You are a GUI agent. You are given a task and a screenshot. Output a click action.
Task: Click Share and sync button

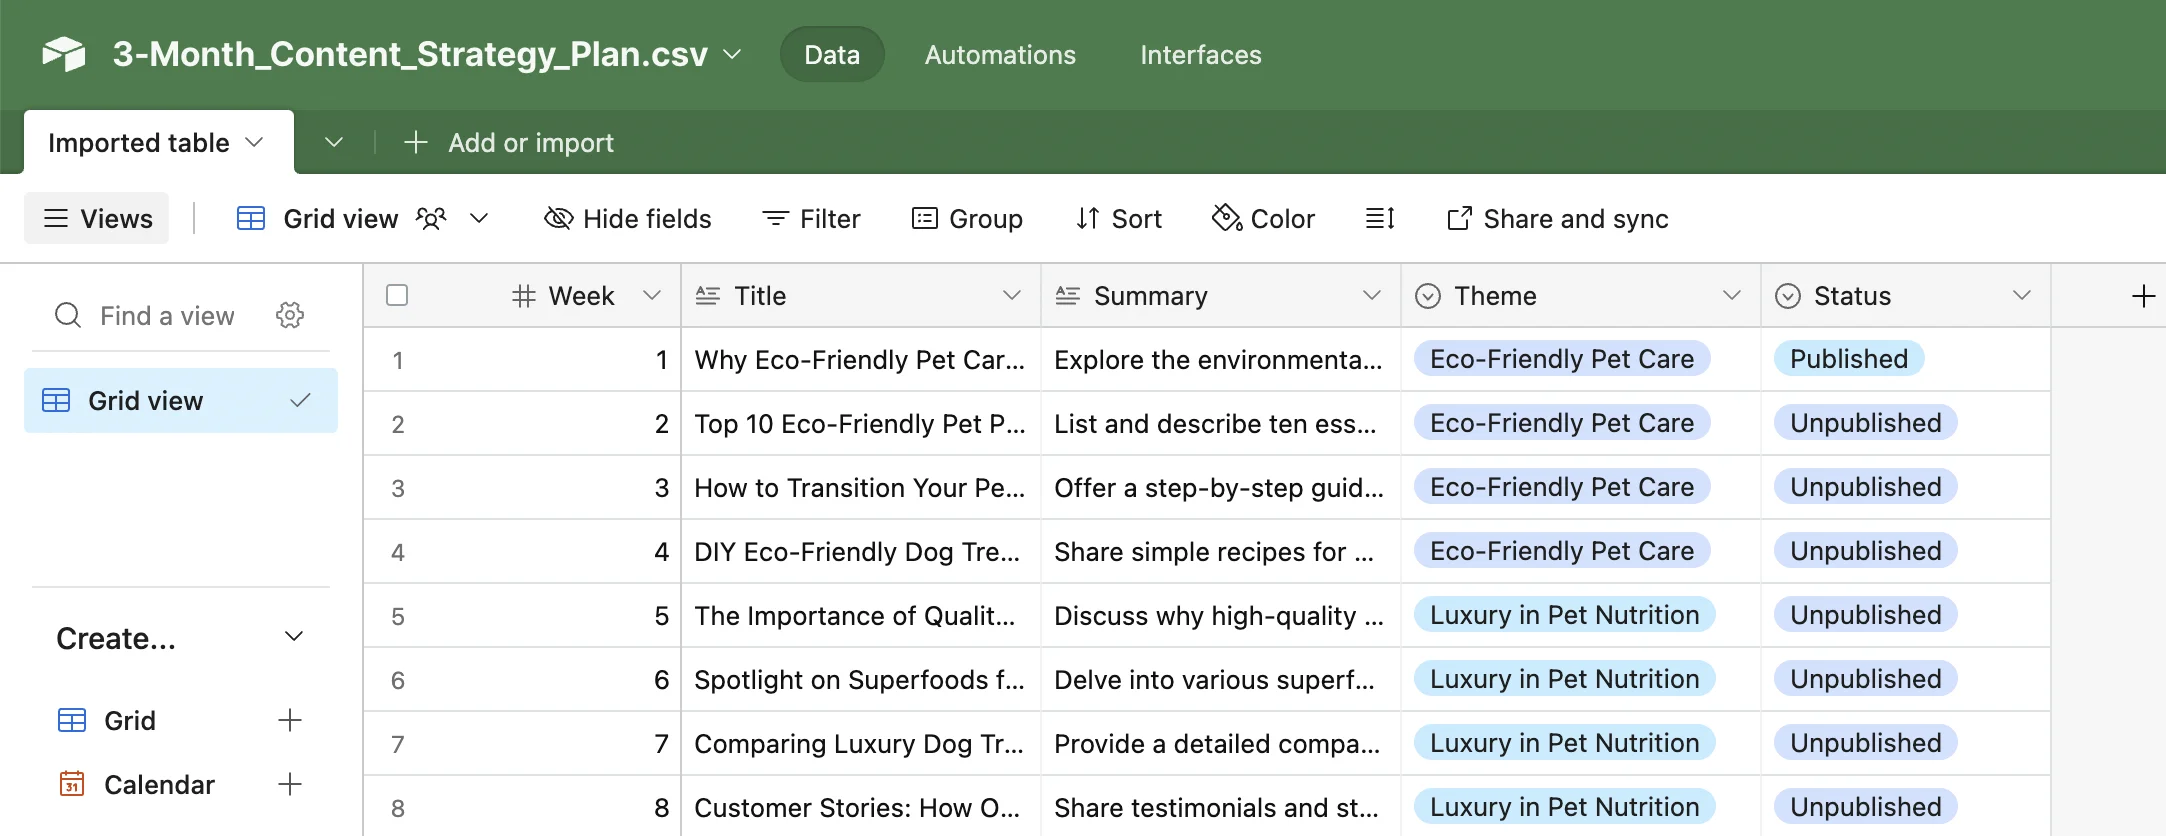point(1557,218)
